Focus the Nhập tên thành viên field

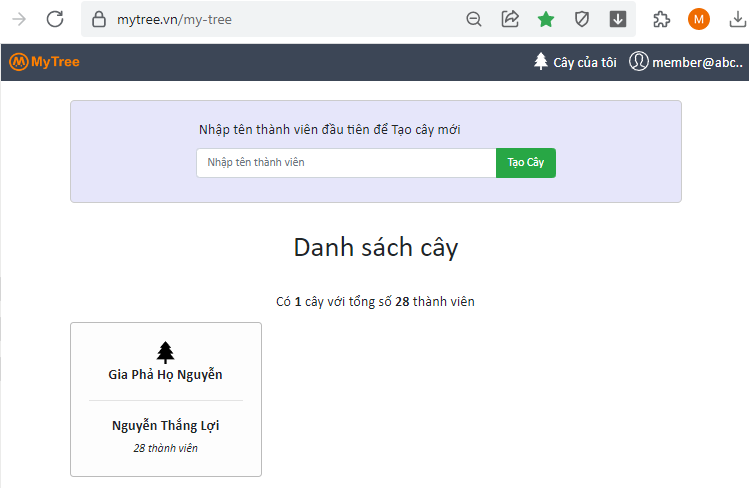point(346,162)
